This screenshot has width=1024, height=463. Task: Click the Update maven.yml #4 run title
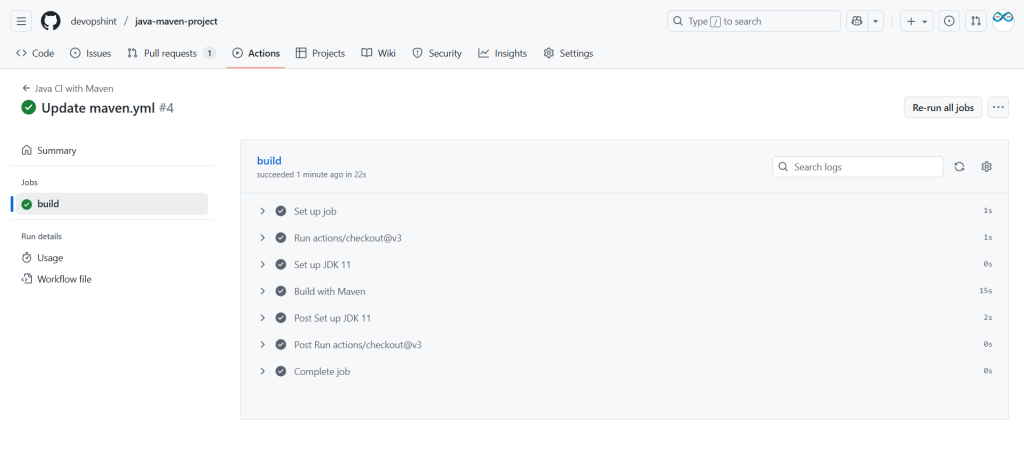click(108, 108)
